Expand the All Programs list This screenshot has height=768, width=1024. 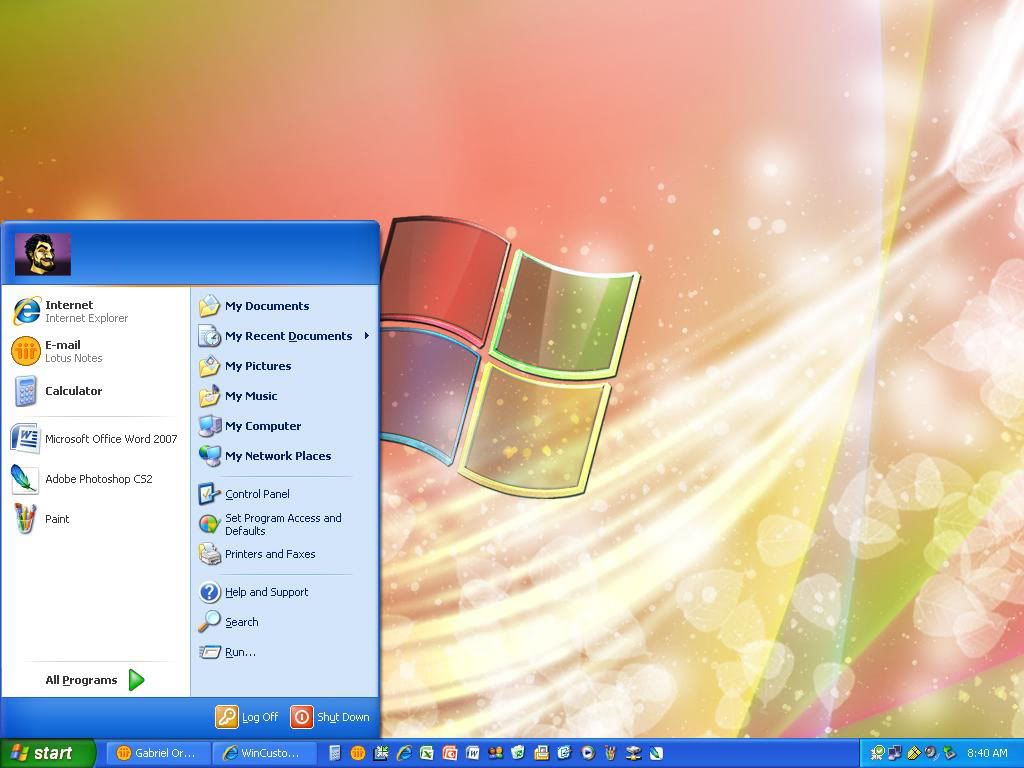[x=95, y=680]
